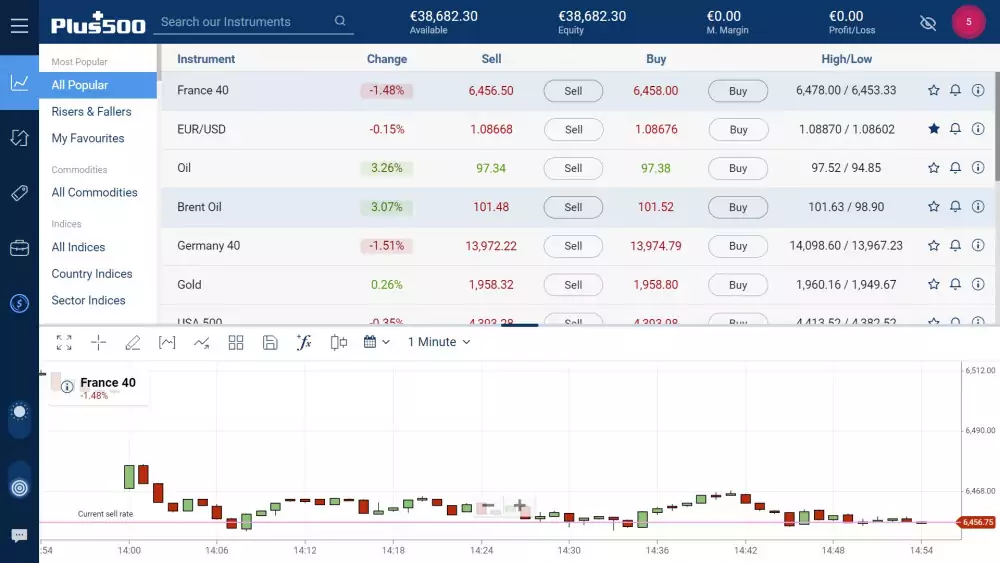Screen dimensions: 1000x563
Task: Open My Favourites list
Action: pos(88,138)
